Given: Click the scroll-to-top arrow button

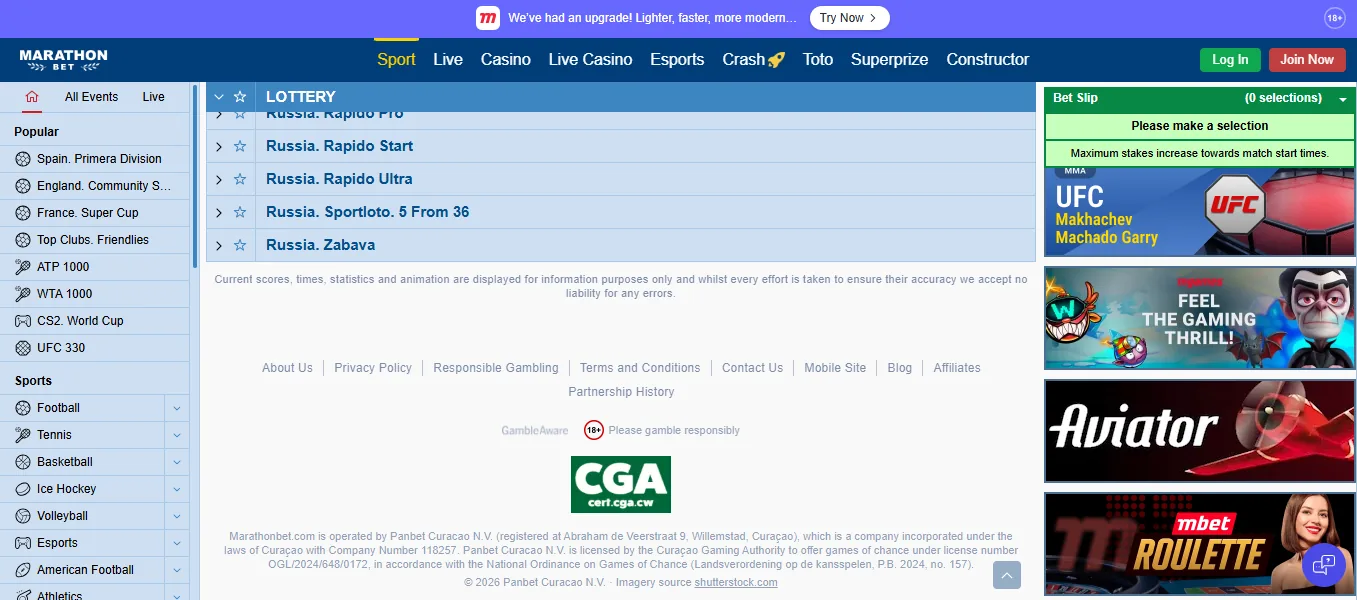Looking at the screenshot, I should click(1007, 575).
